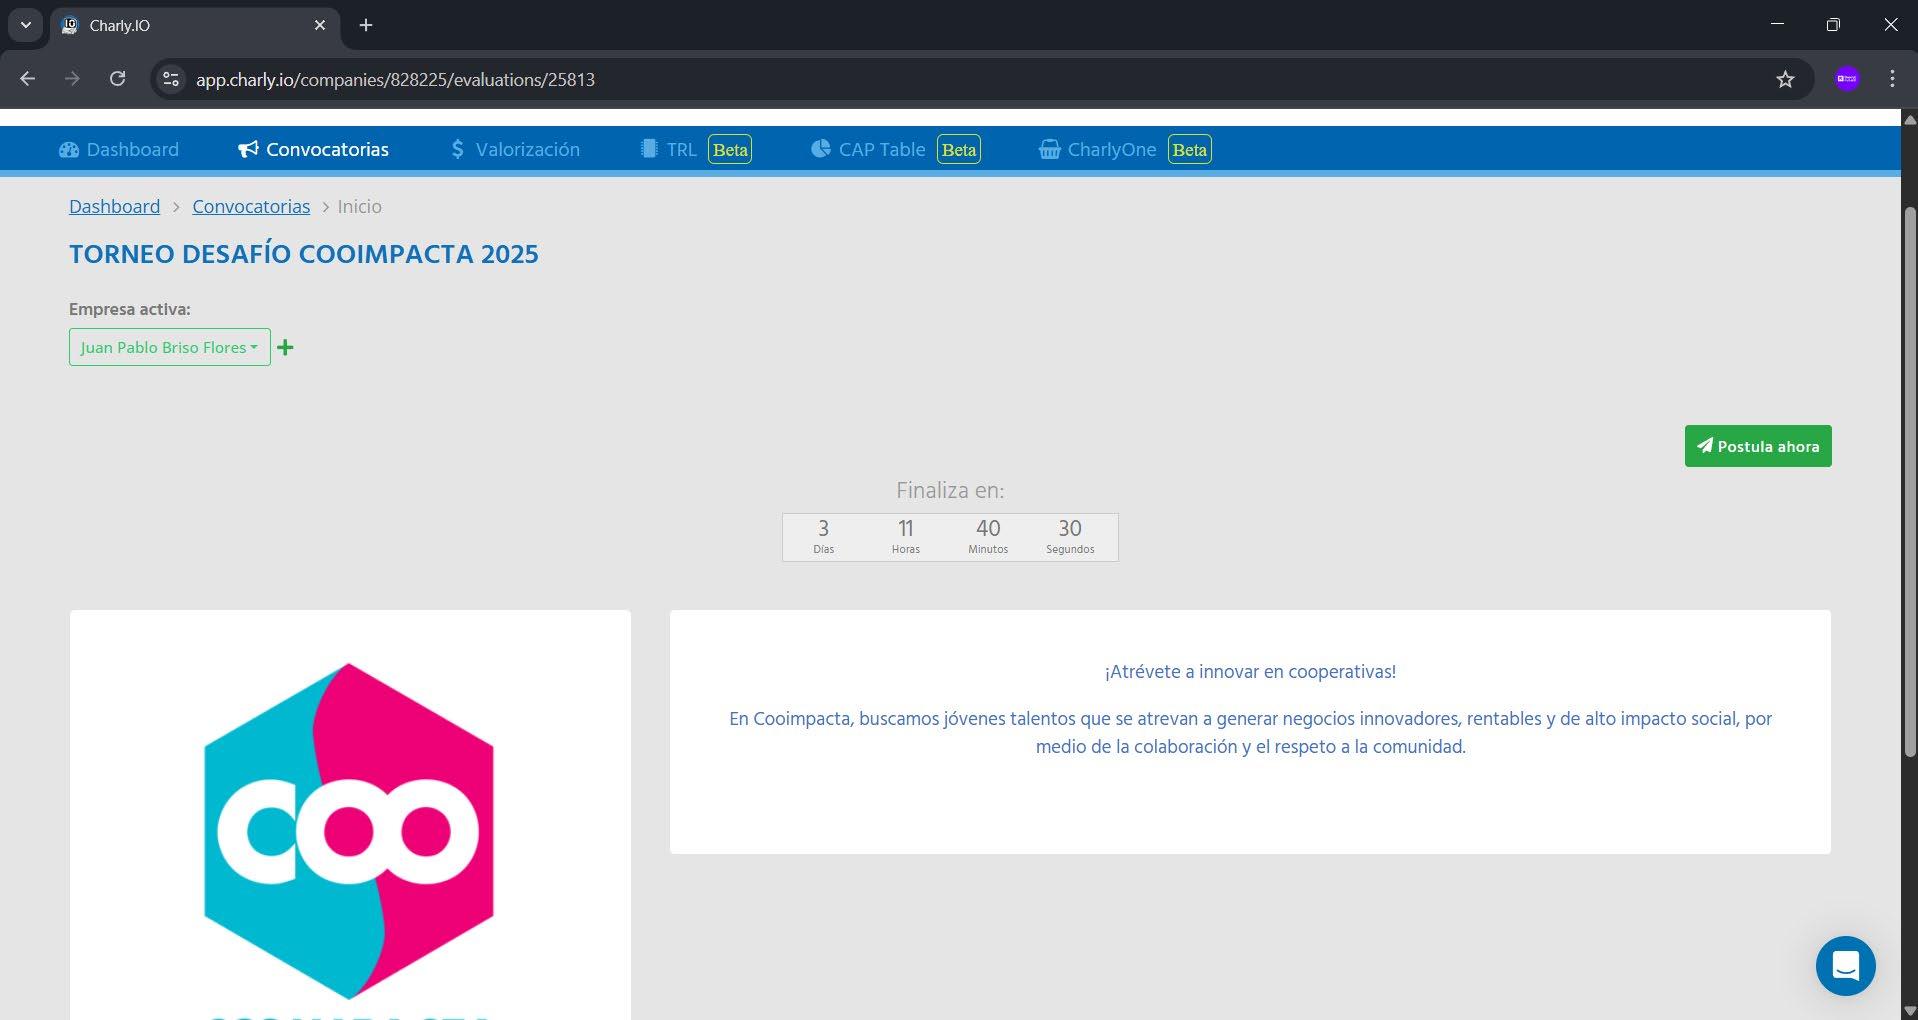1918x1020 pixels.
Task: Click the page vertical scrollbar thumb
Action: coord(1909,481)
